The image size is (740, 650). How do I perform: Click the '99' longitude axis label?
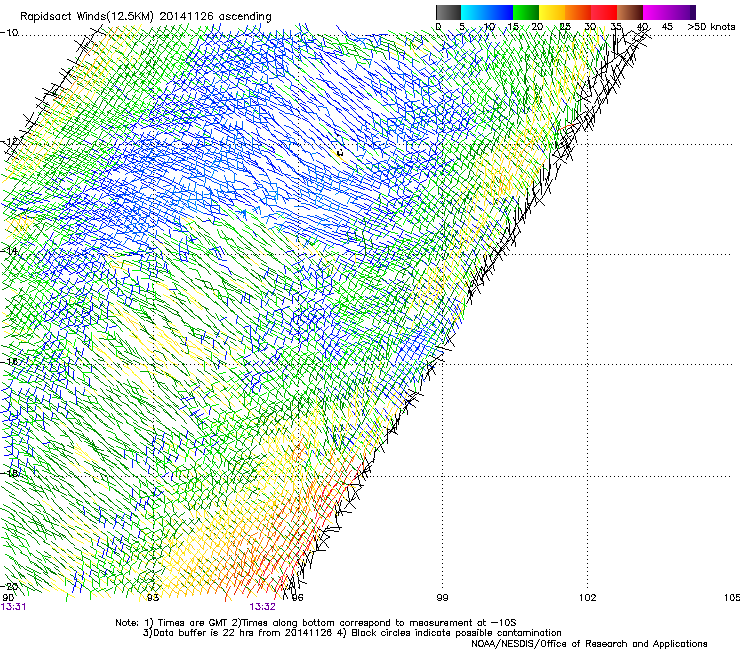click(x=442, y=598)
